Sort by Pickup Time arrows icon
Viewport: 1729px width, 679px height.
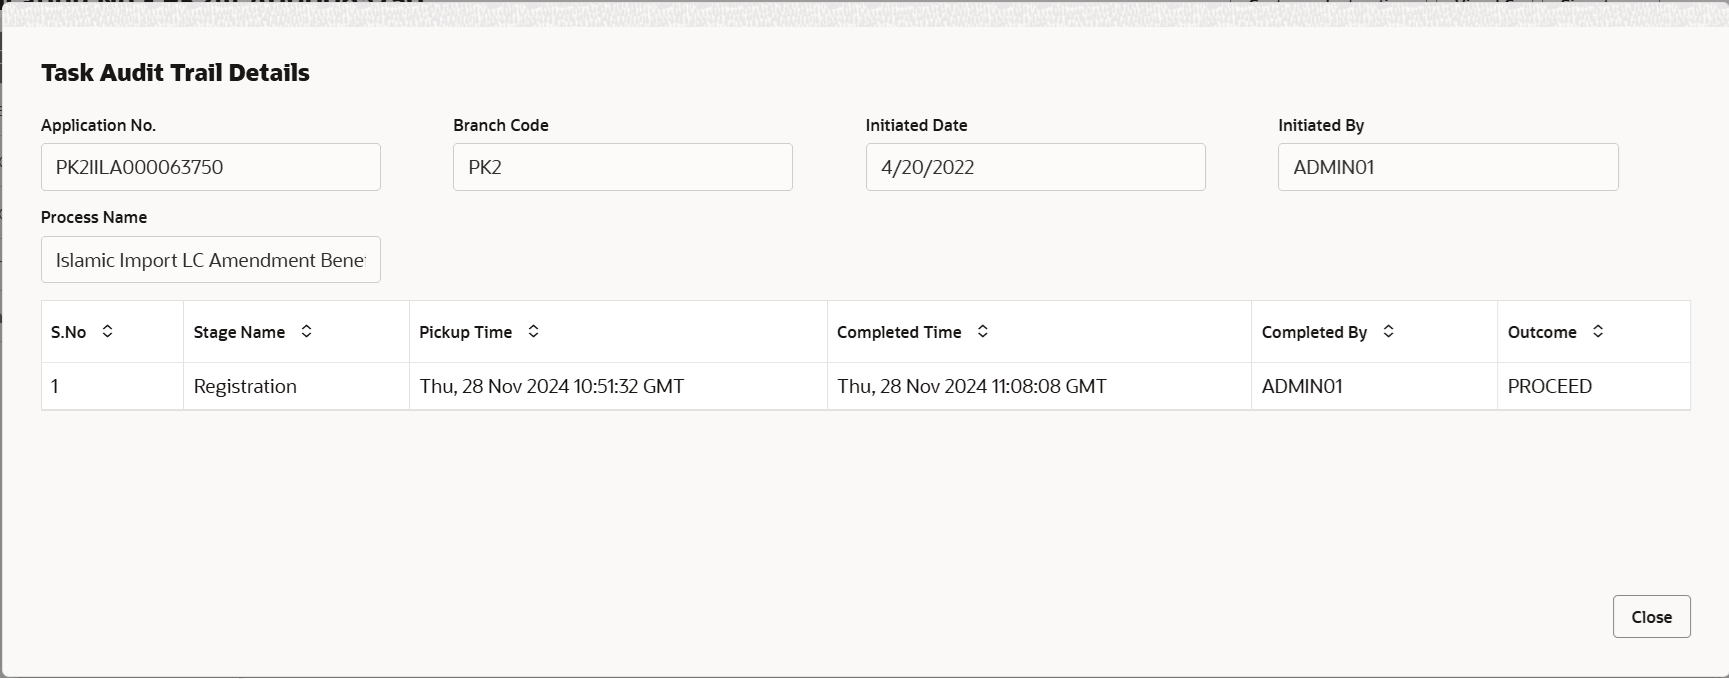(x=533, y=331)
